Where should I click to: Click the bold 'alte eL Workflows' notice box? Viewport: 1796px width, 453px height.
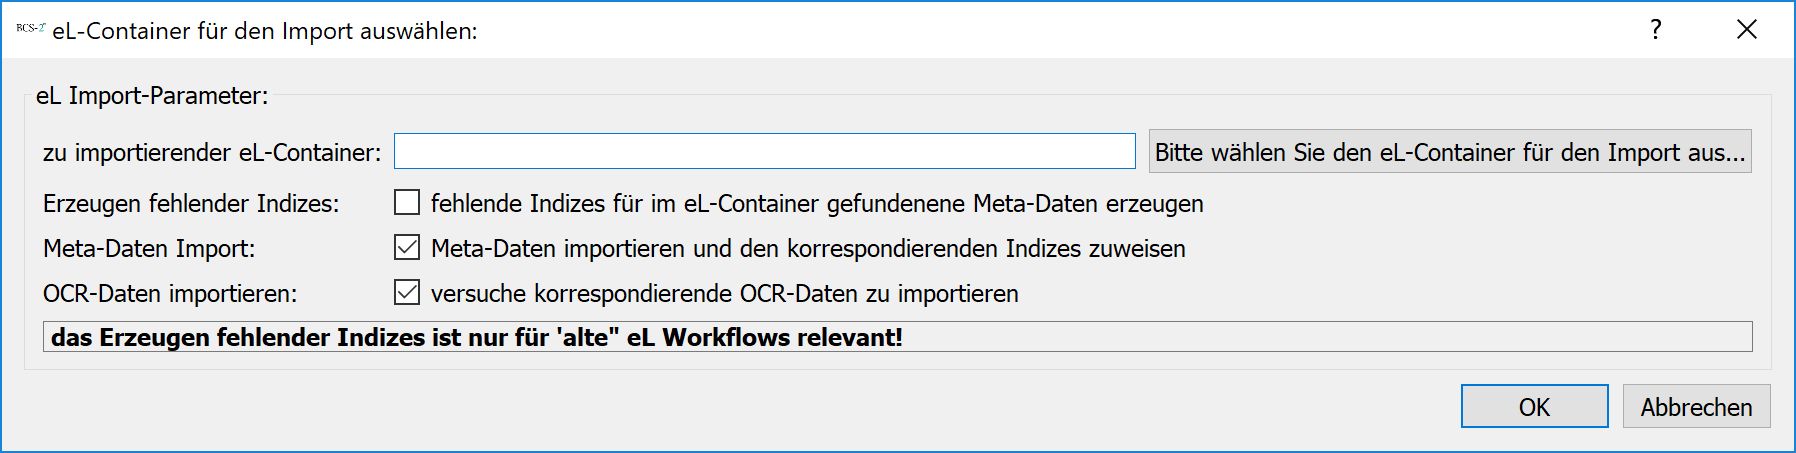(x=898, y=337)
